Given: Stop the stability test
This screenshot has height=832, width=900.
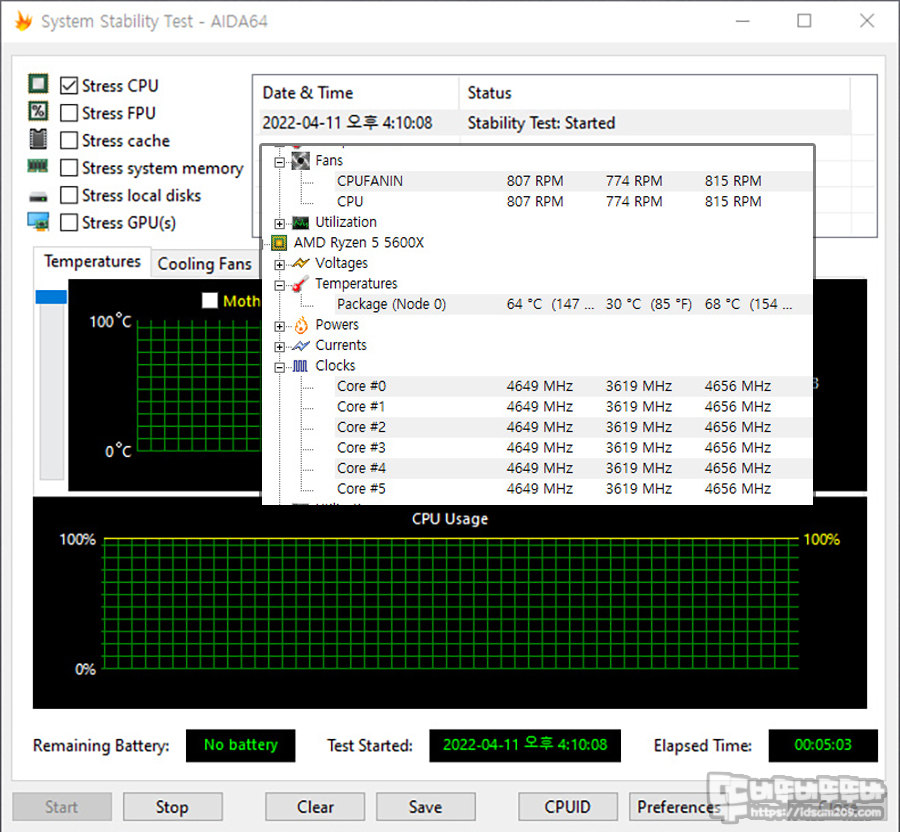Looking at the screenshot, I should (x=172, y=807).
